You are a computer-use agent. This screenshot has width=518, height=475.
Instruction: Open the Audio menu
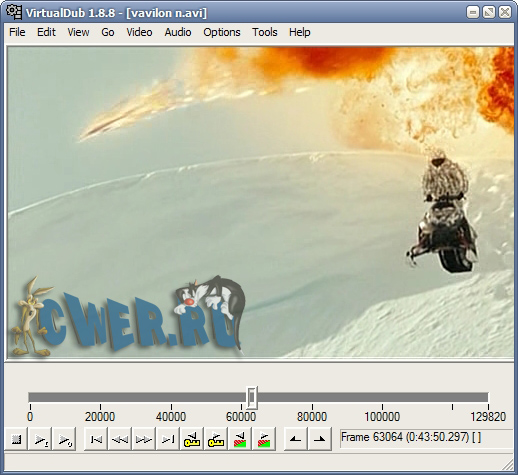[x=178, y=32]
